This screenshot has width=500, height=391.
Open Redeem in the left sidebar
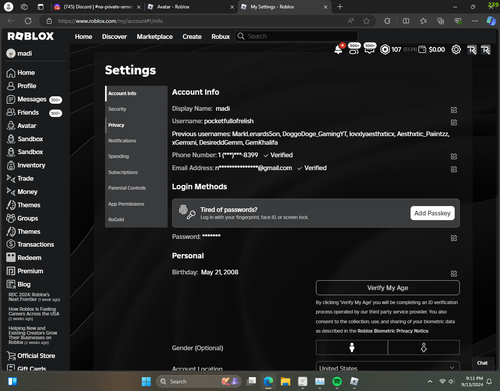[x=24, y=258]
